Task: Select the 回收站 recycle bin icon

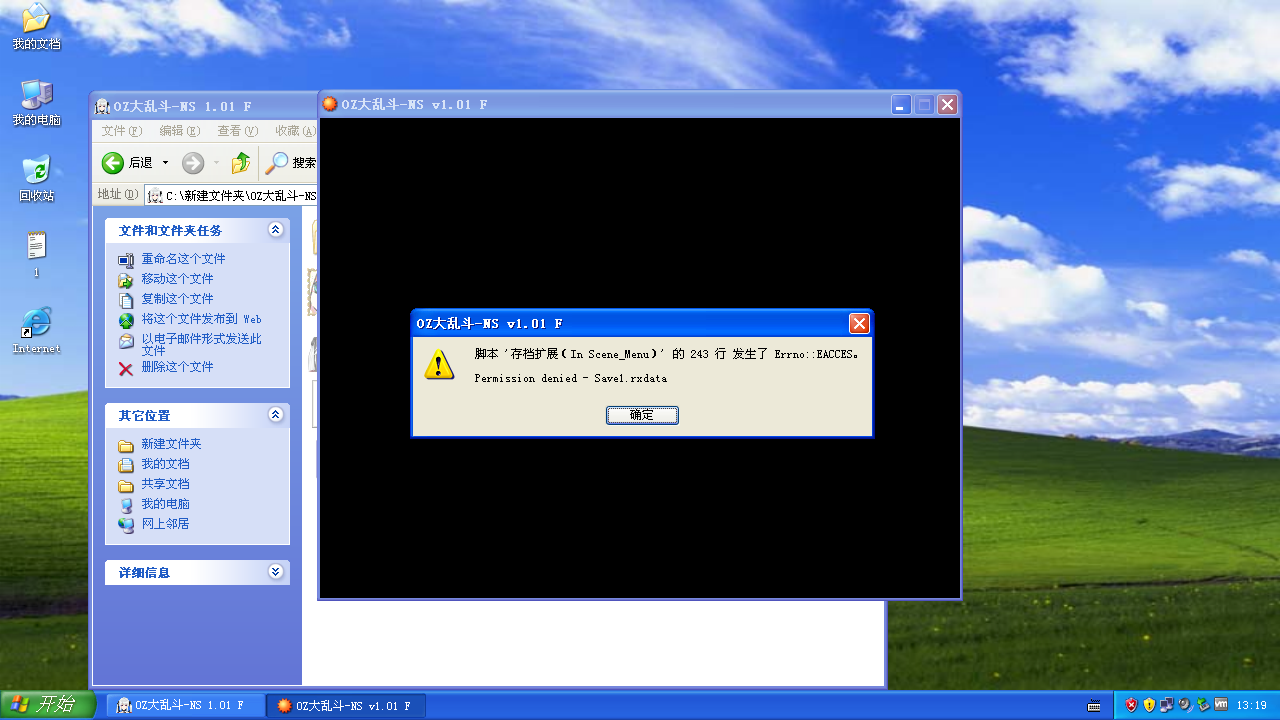Action: click(x=36, y=179)
